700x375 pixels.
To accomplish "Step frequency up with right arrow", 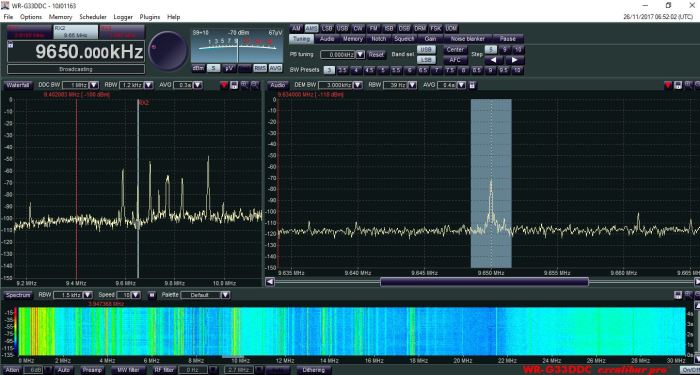I will (x=514, y=60).
